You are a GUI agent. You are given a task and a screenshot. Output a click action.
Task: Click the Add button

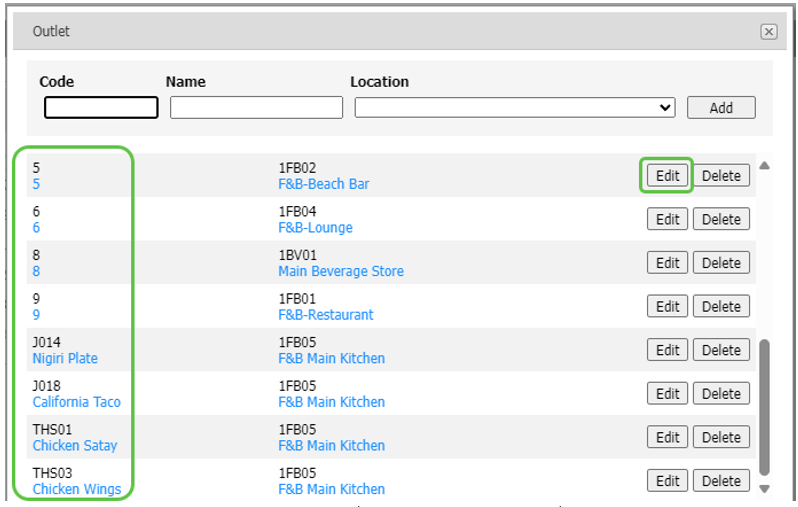tap(720, 108)
